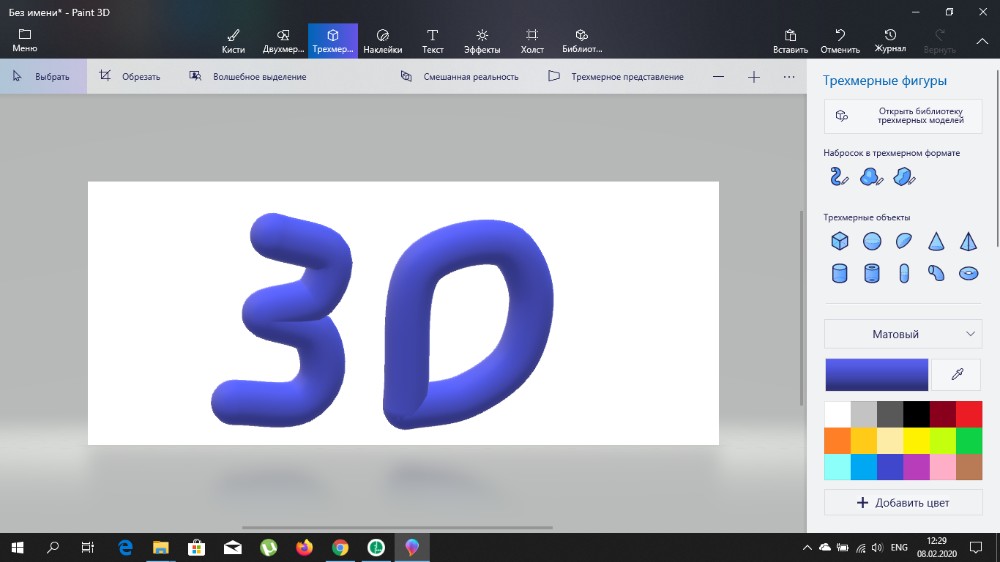Pick the sphere 3D object
1000x562 pixels.
coord(872,241)
